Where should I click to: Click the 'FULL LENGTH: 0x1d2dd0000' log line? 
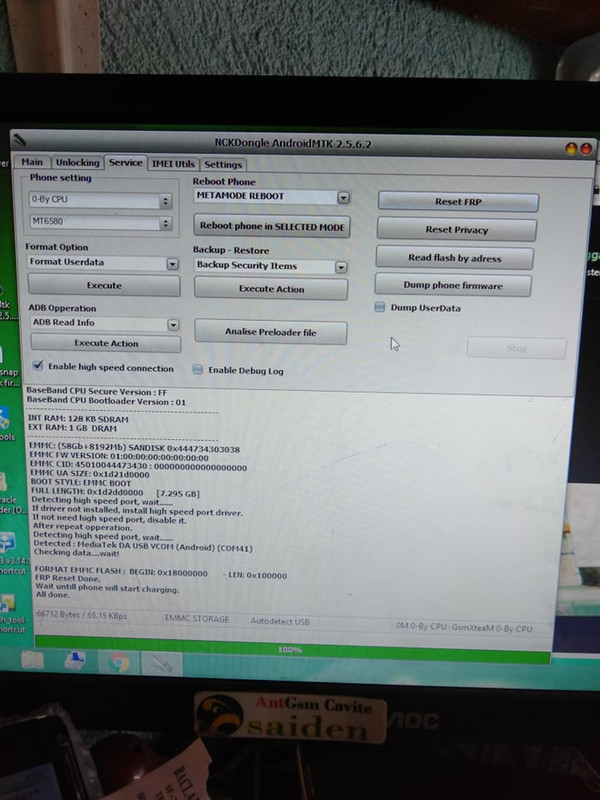(115, 493)
